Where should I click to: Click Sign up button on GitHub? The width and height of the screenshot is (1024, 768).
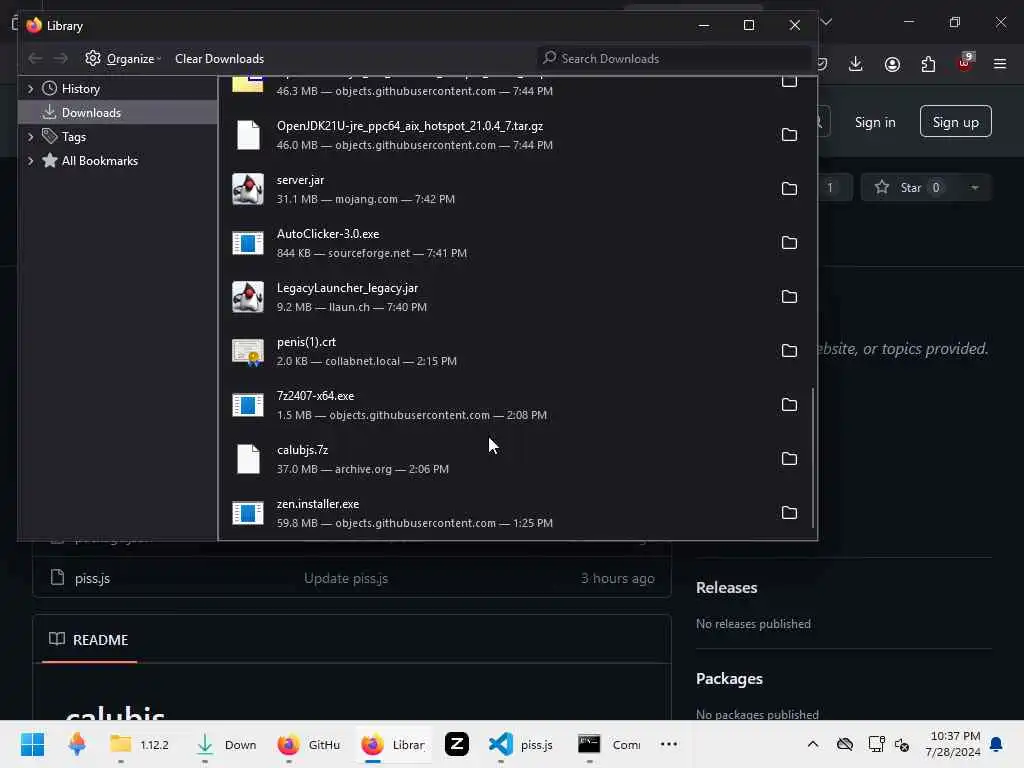point(955,121)
